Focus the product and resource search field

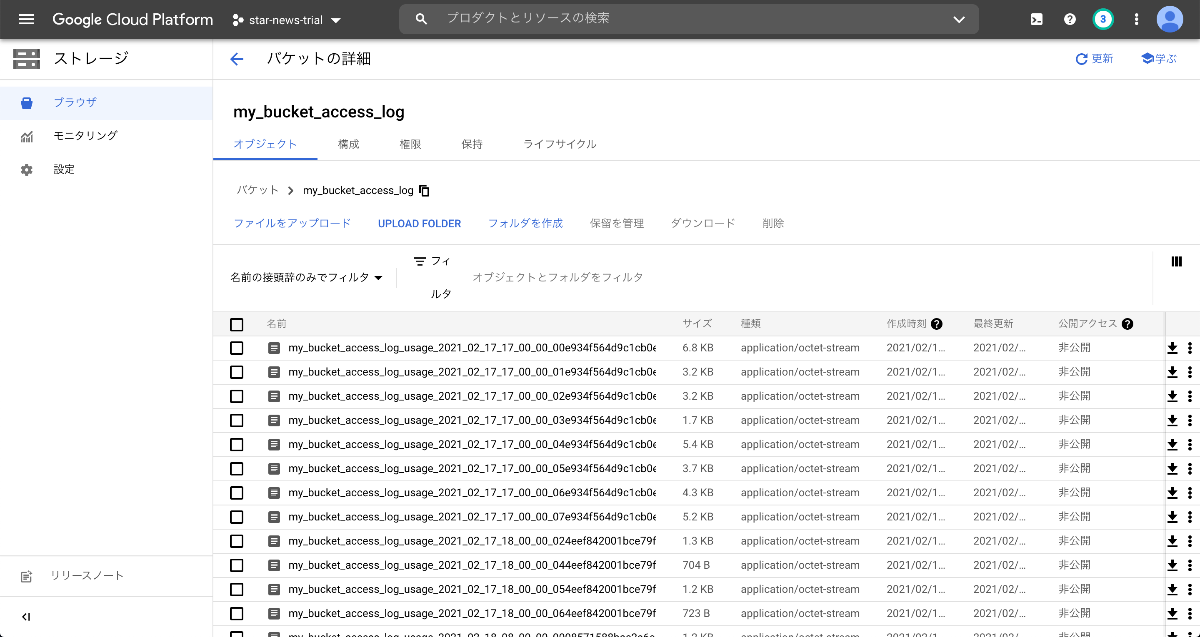pyautogui.click(x=690, y=19)
